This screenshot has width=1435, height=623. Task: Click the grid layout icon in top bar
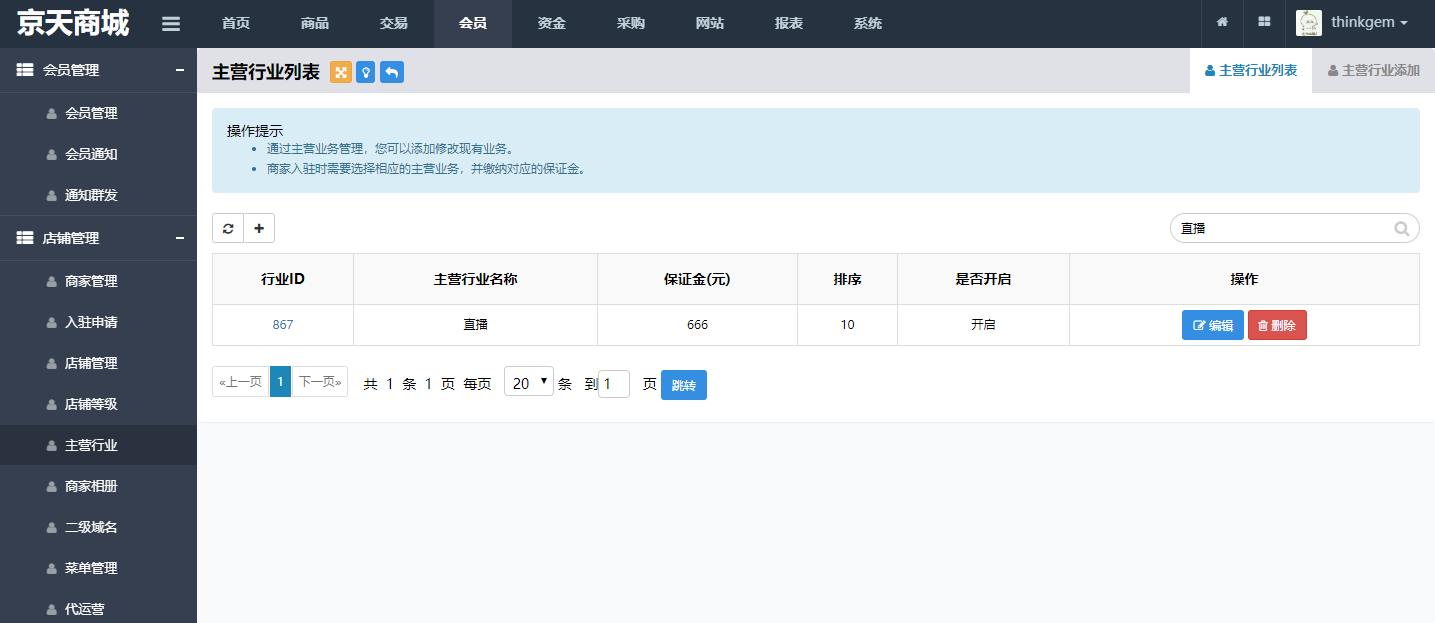pyautogui.click(x=1264, y=22)
